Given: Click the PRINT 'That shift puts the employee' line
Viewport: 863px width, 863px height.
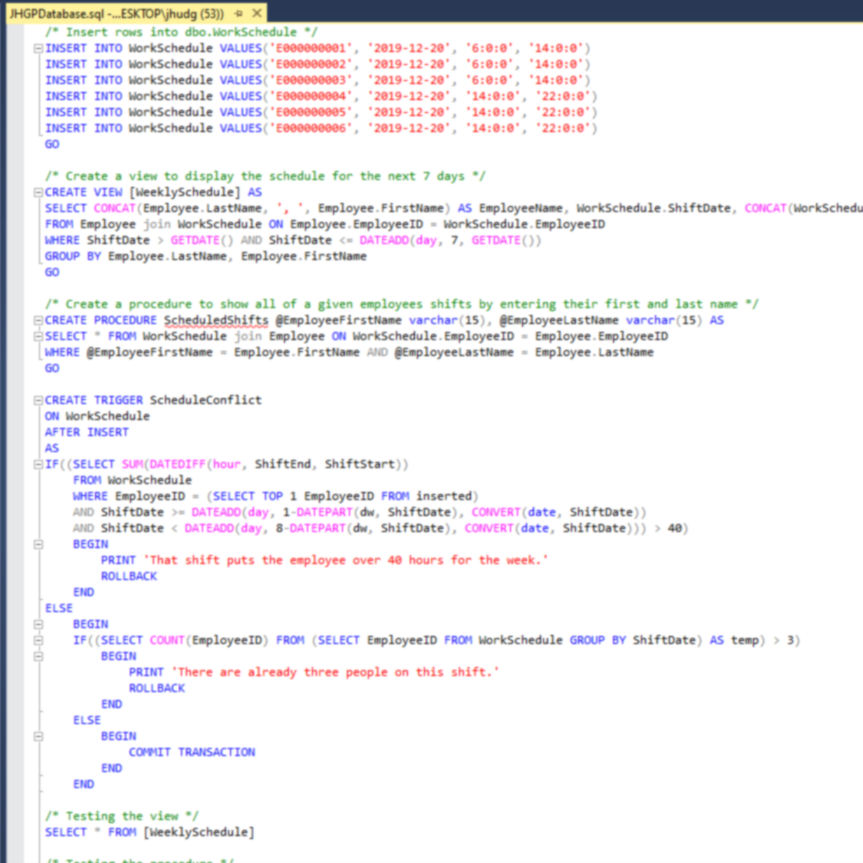Looking at the screenshot, I should [x=325, y=560].
